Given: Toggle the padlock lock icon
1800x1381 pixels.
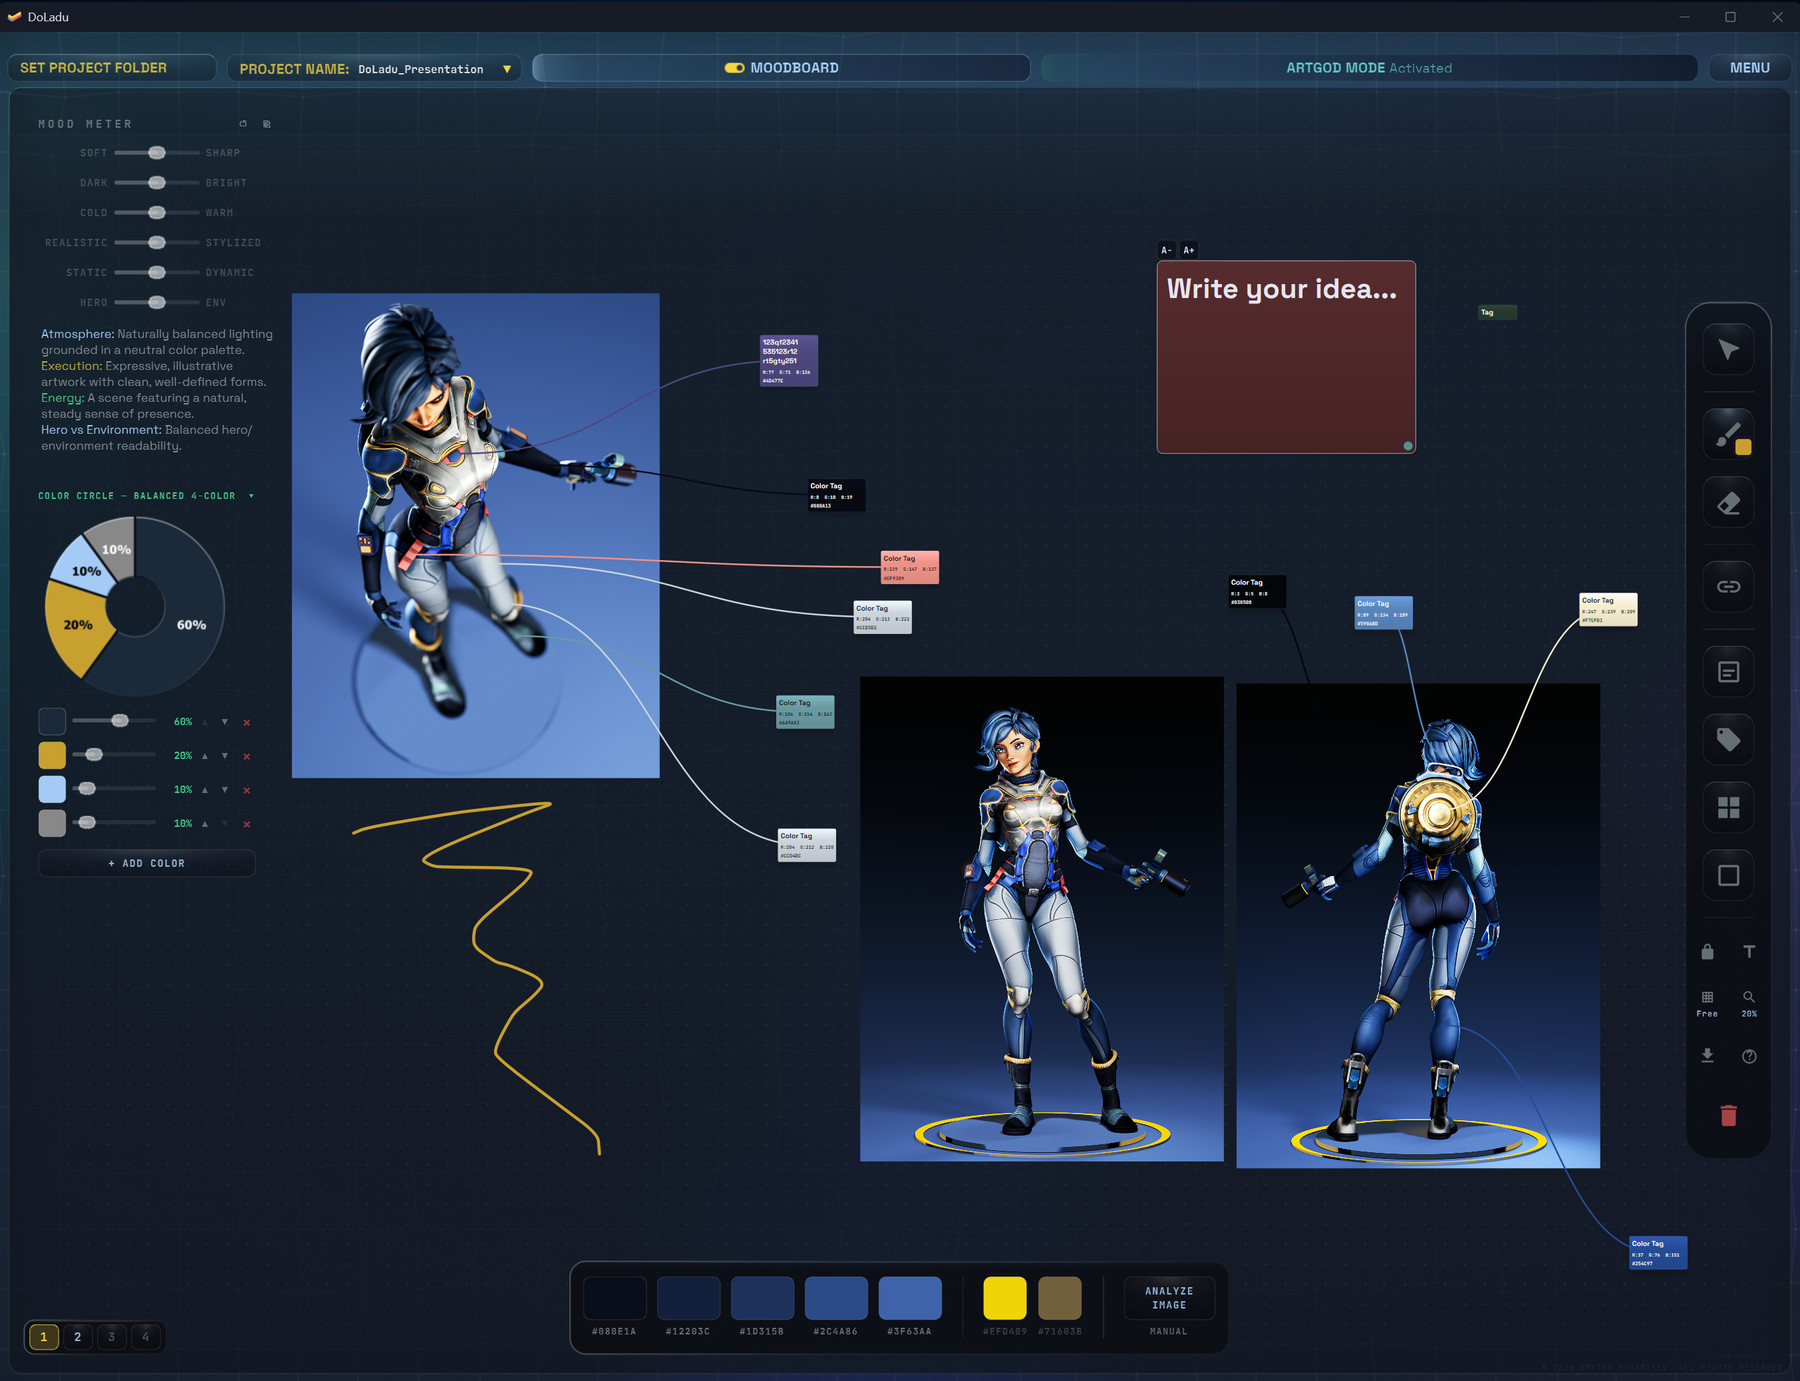Looking at the screenshot, I should tap(1707, 951).
